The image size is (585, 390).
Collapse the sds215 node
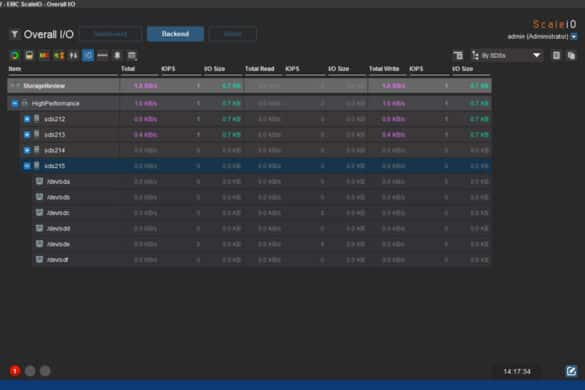point(27,166)
